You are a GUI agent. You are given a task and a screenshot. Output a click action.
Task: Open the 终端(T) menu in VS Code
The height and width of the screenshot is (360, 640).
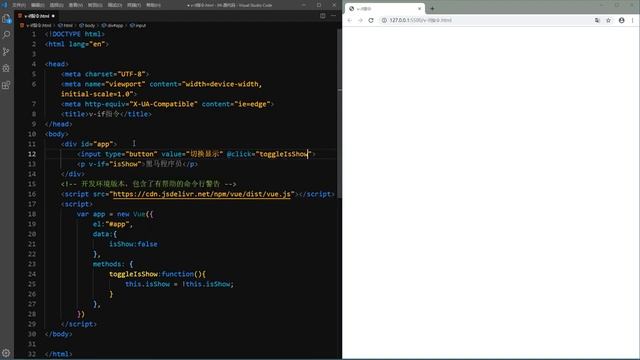(x=134, y=5)
